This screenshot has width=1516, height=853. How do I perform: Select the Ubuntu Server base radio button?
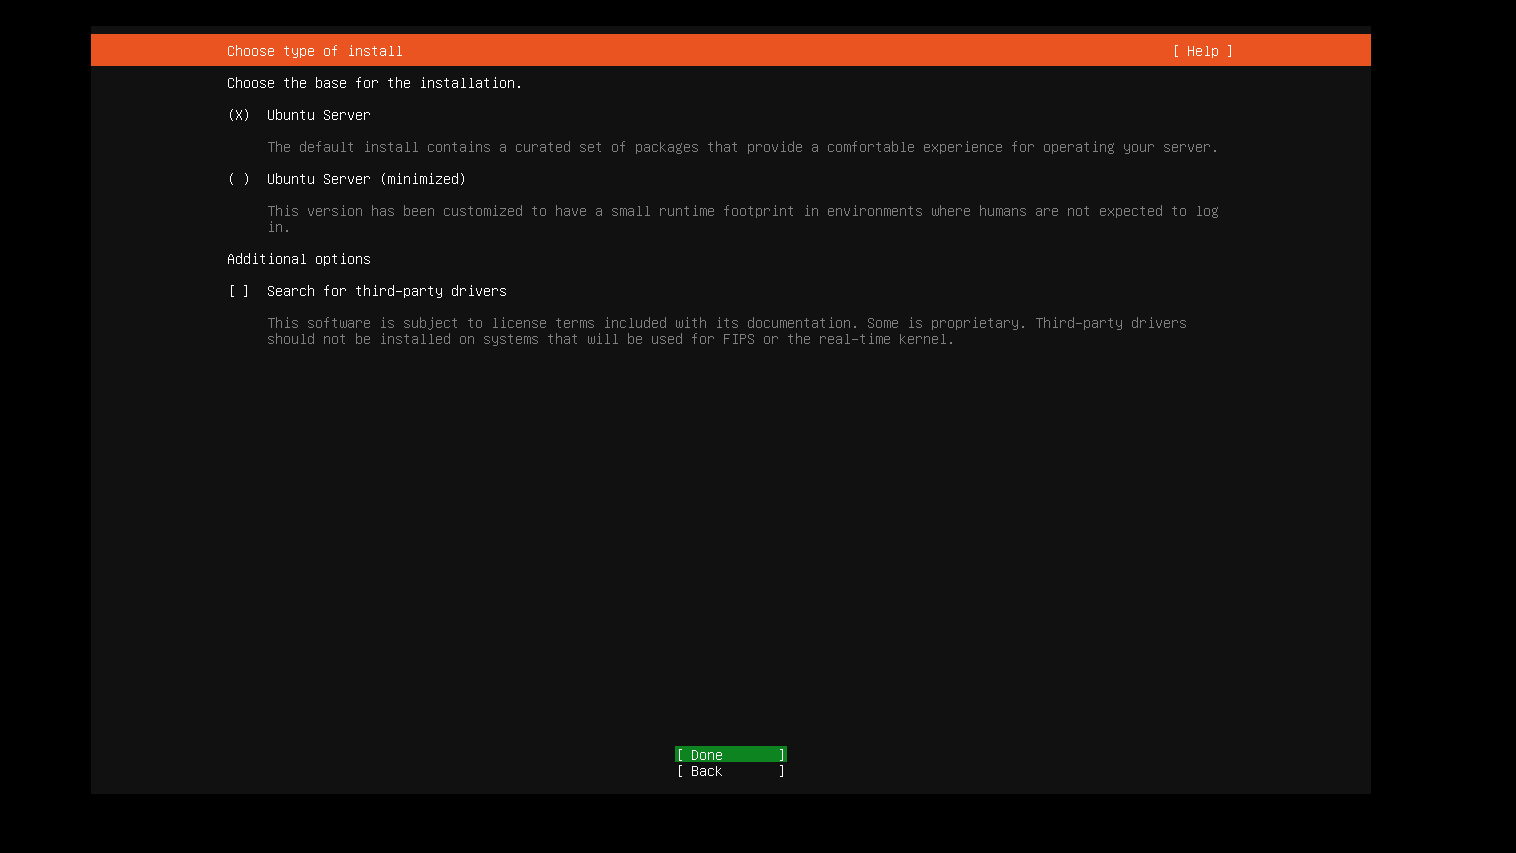click(238, 115)
